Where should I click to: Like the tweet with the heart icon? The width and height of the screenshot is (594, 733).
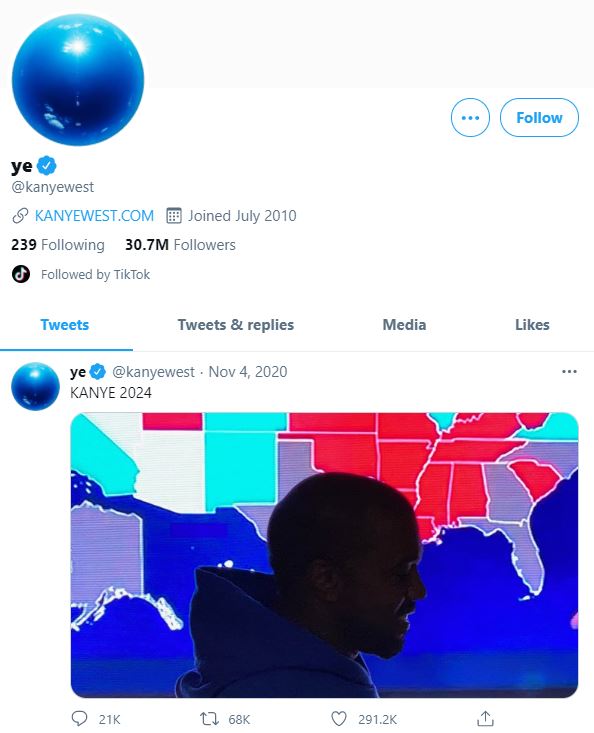click(339, 719)
